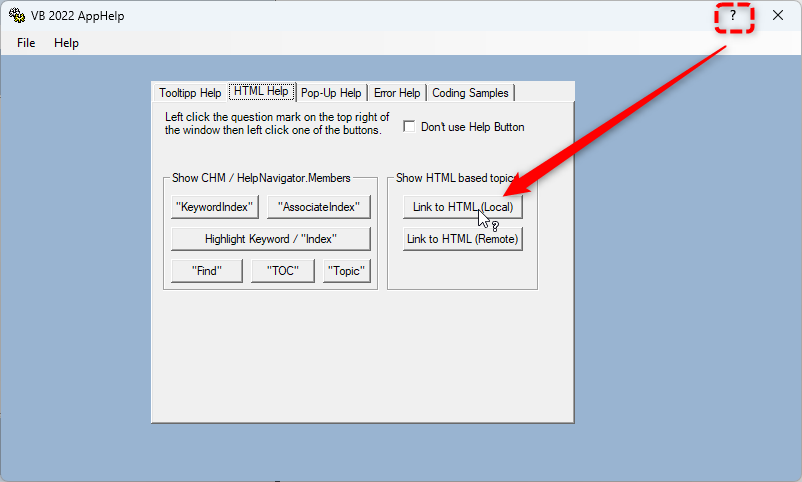This screenshot has height=482, width=802.
Task: Show the Coding Samples tab
Action: coord(470,93)
